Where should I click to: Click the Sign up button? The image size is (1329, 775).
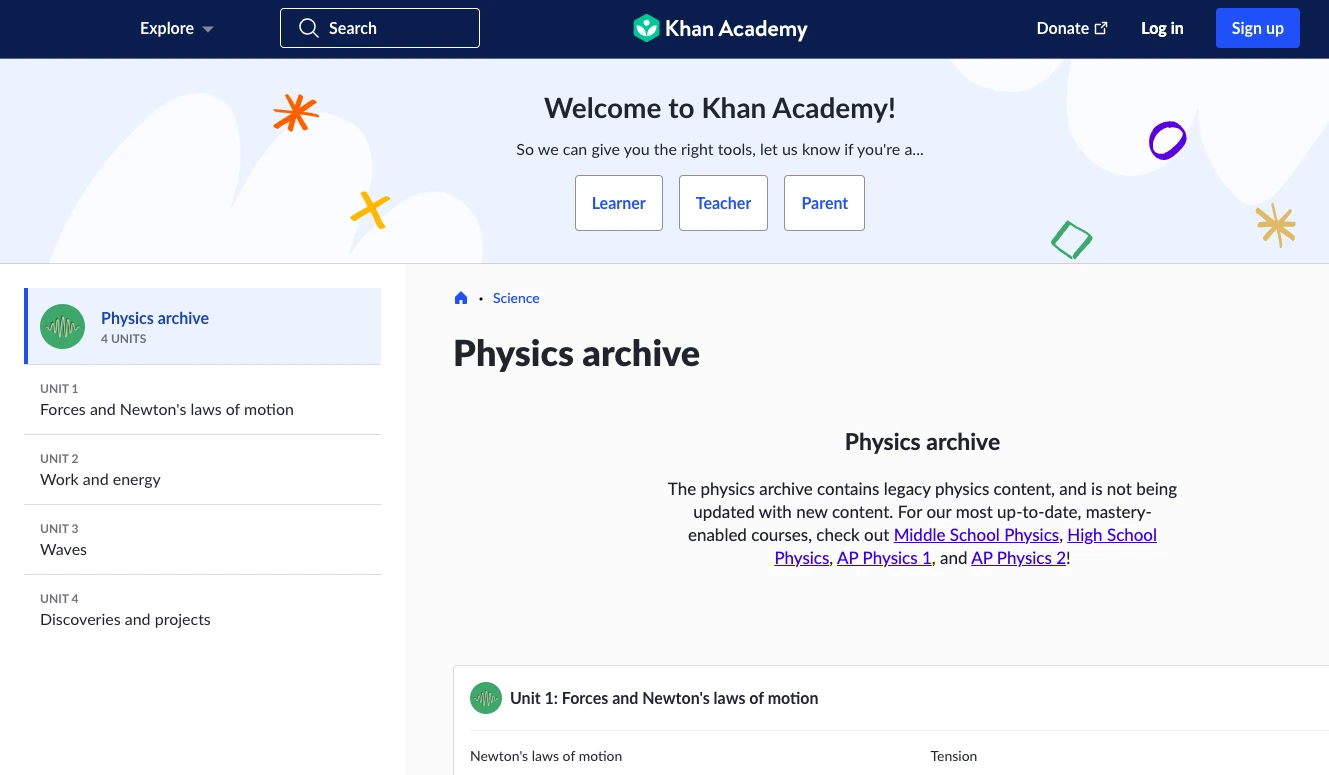pos(1257,28)
